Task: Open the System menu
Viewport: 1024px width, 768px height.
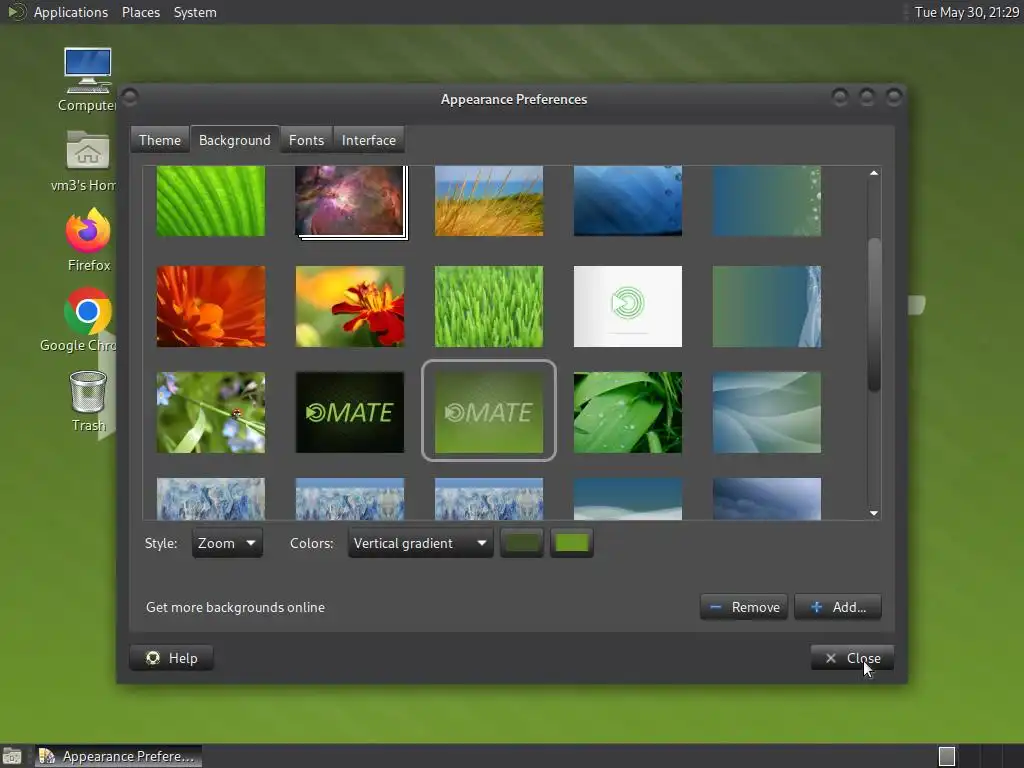Action: 195,12
